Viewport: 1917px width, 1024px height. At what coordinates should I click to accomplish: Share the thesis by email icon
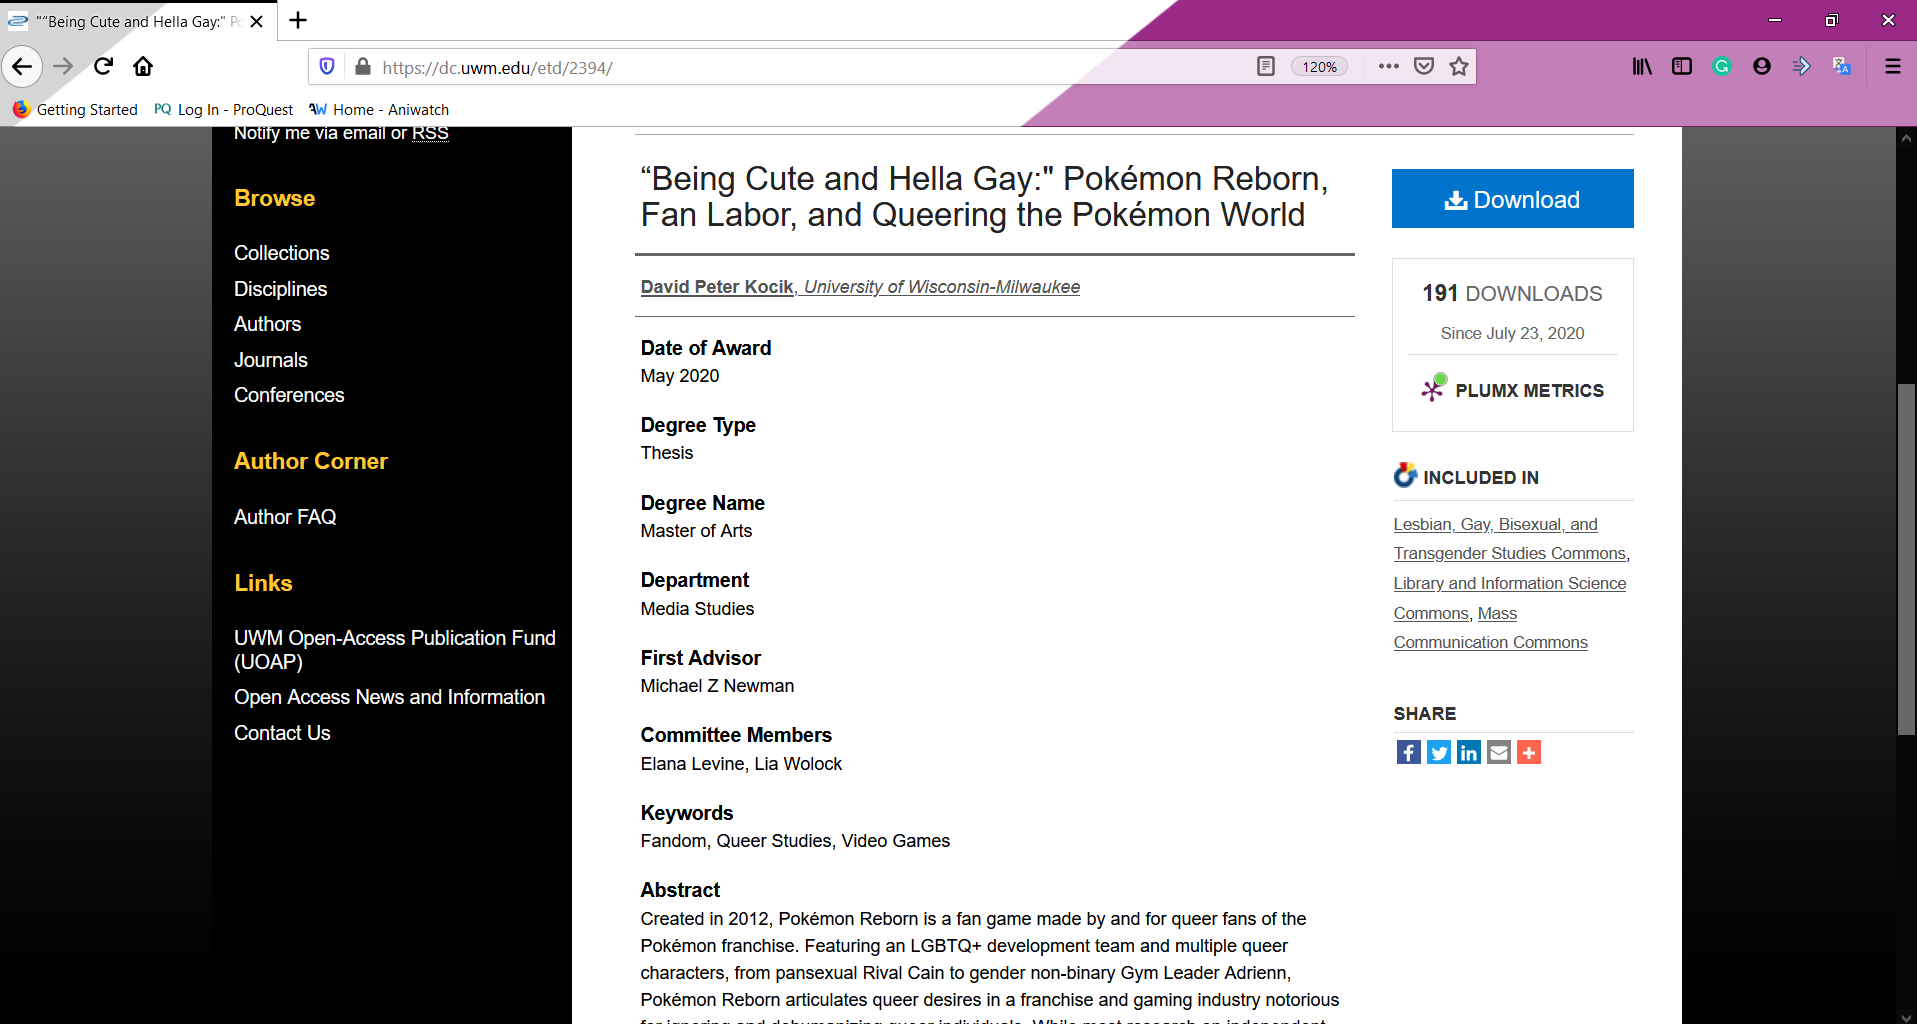pos(1498,753)
